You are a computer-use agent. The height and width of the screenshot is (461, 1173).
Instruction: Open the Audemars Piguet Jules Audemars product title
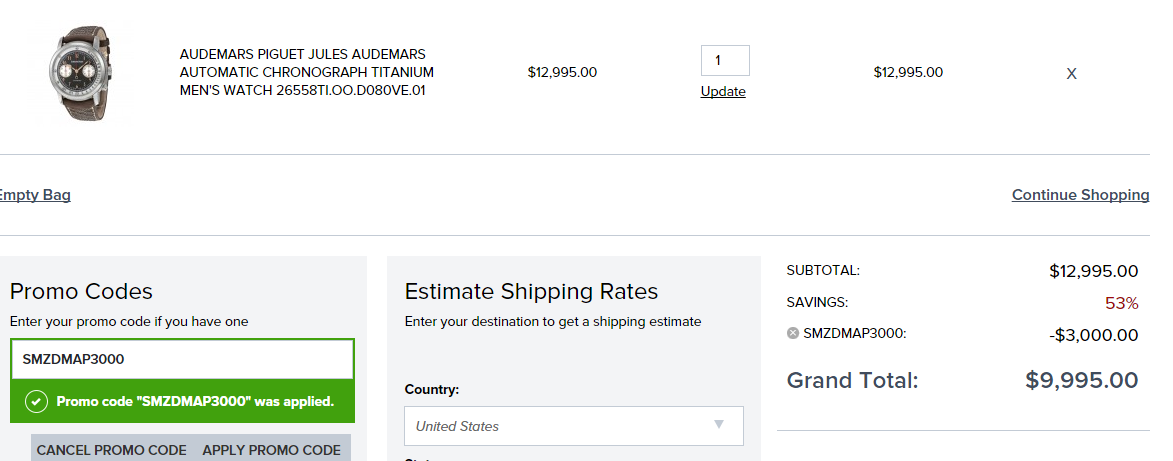click(x=307, y=73)
